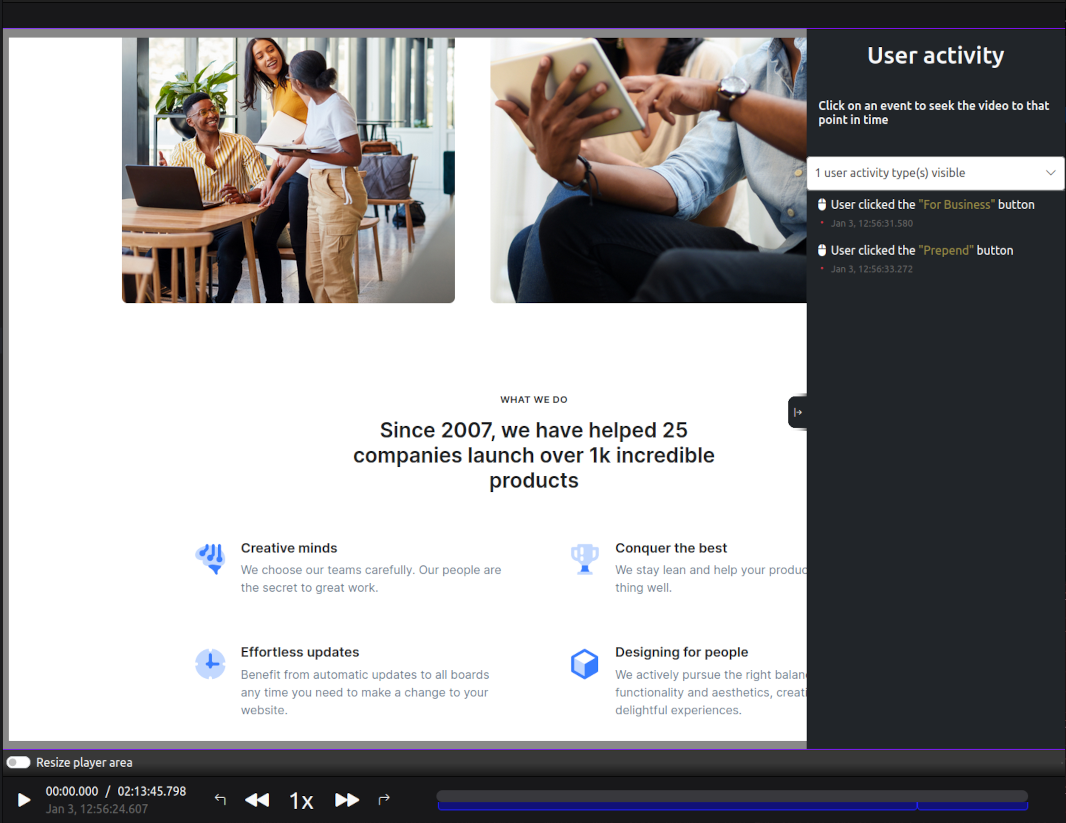Jump forward using the right curved arrow
Screen dimensions: 1066x823
point(383,800)
